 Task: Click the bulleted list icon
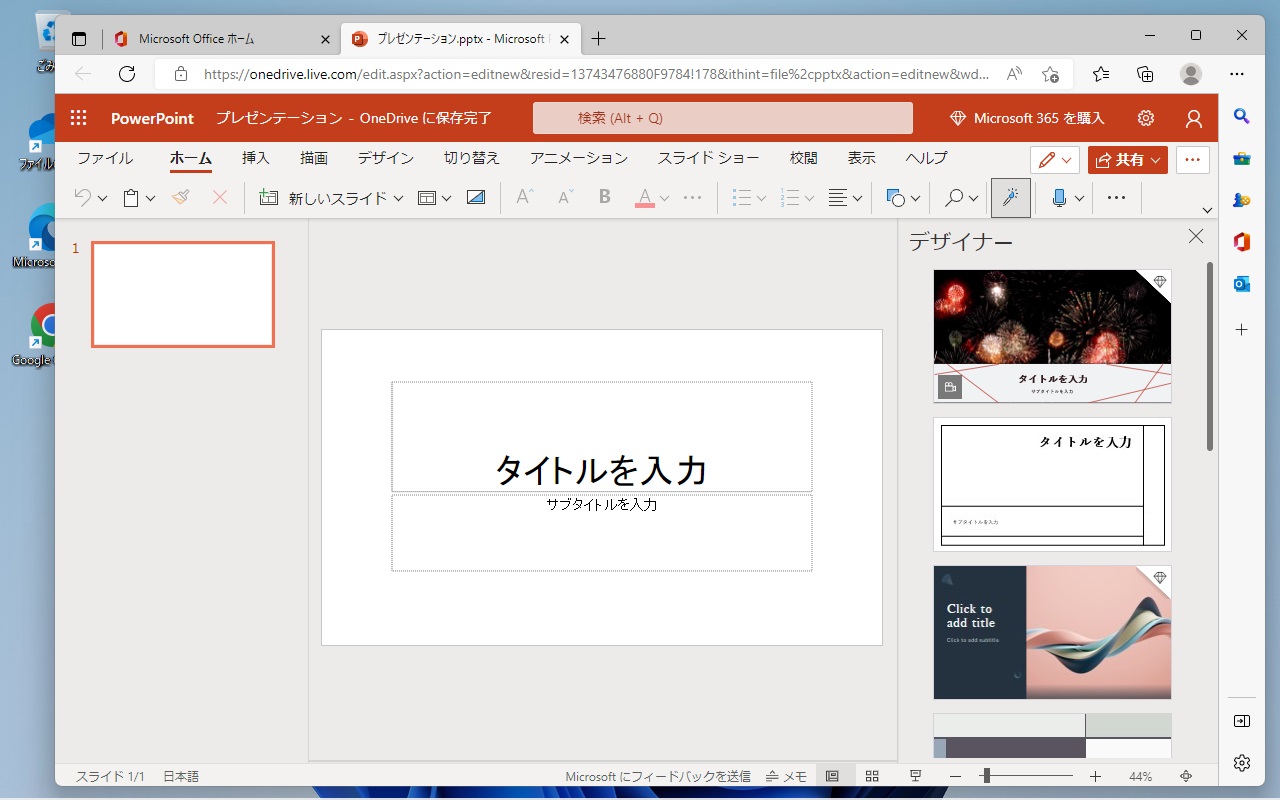coord(742,198)
